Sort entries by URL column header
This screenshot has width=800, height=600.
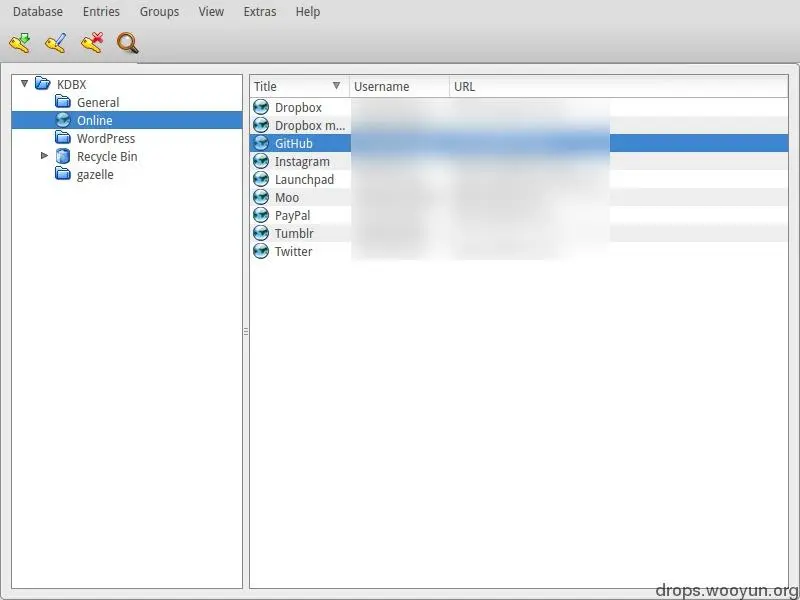618,86
